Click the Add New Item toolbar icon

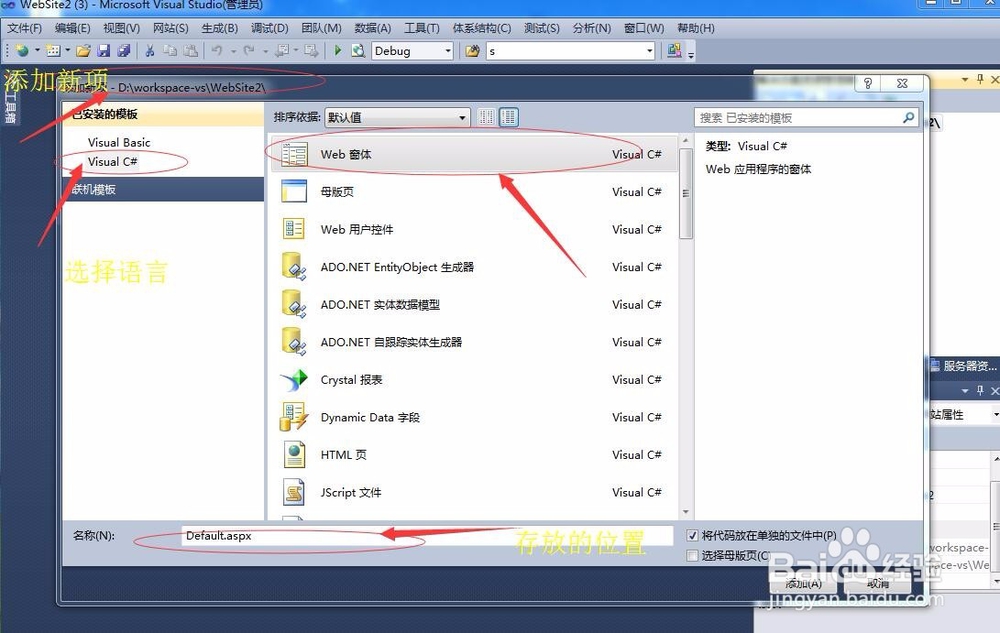coord(54,50)
